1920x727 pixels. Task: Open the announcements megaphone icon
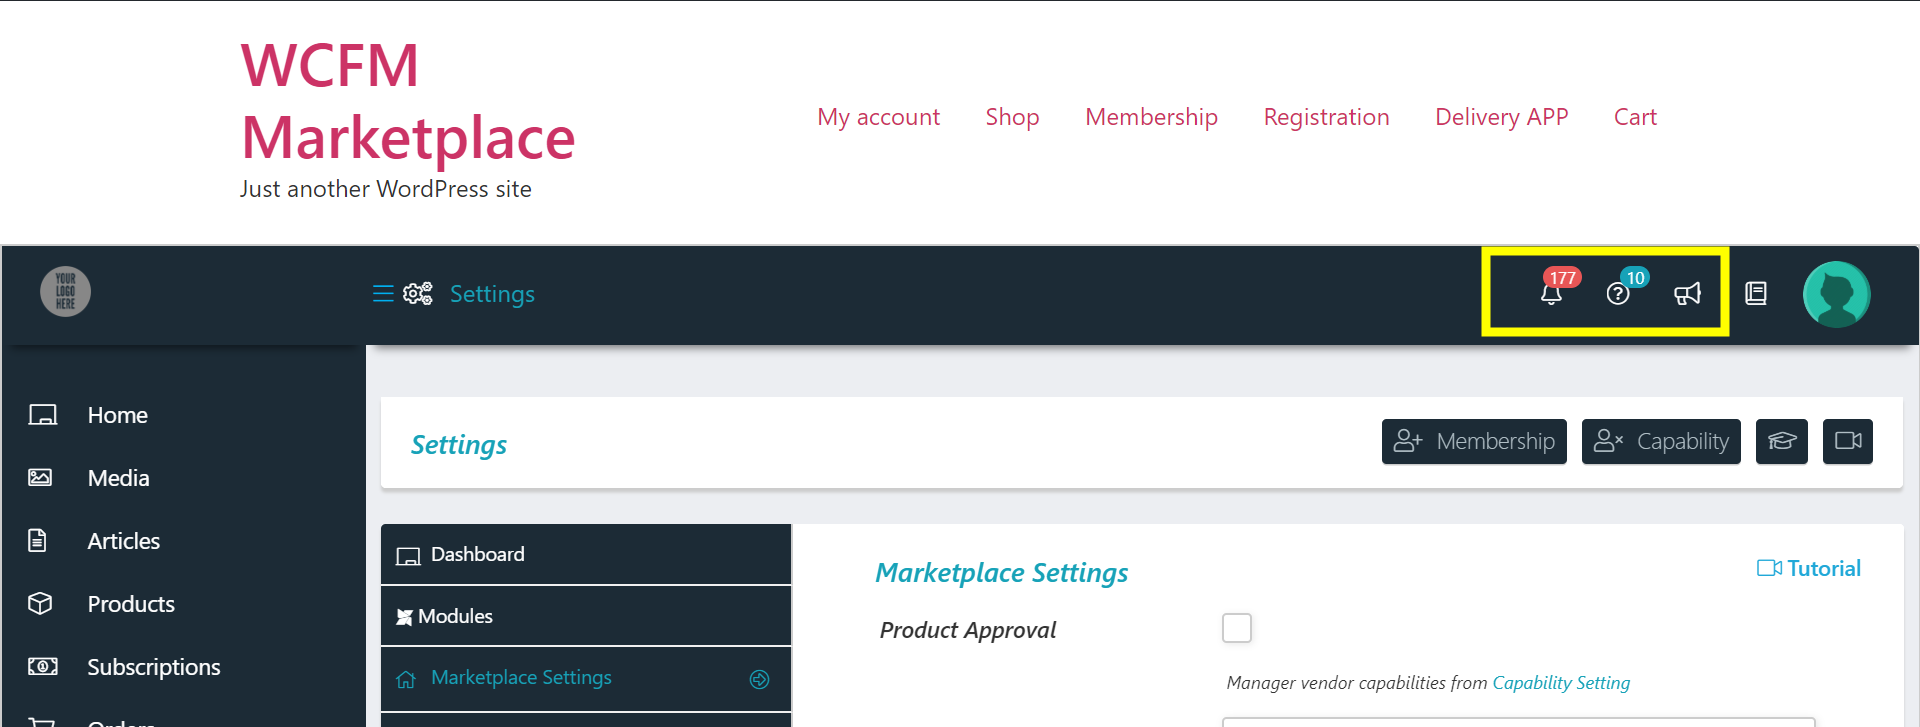[1687, 293]
